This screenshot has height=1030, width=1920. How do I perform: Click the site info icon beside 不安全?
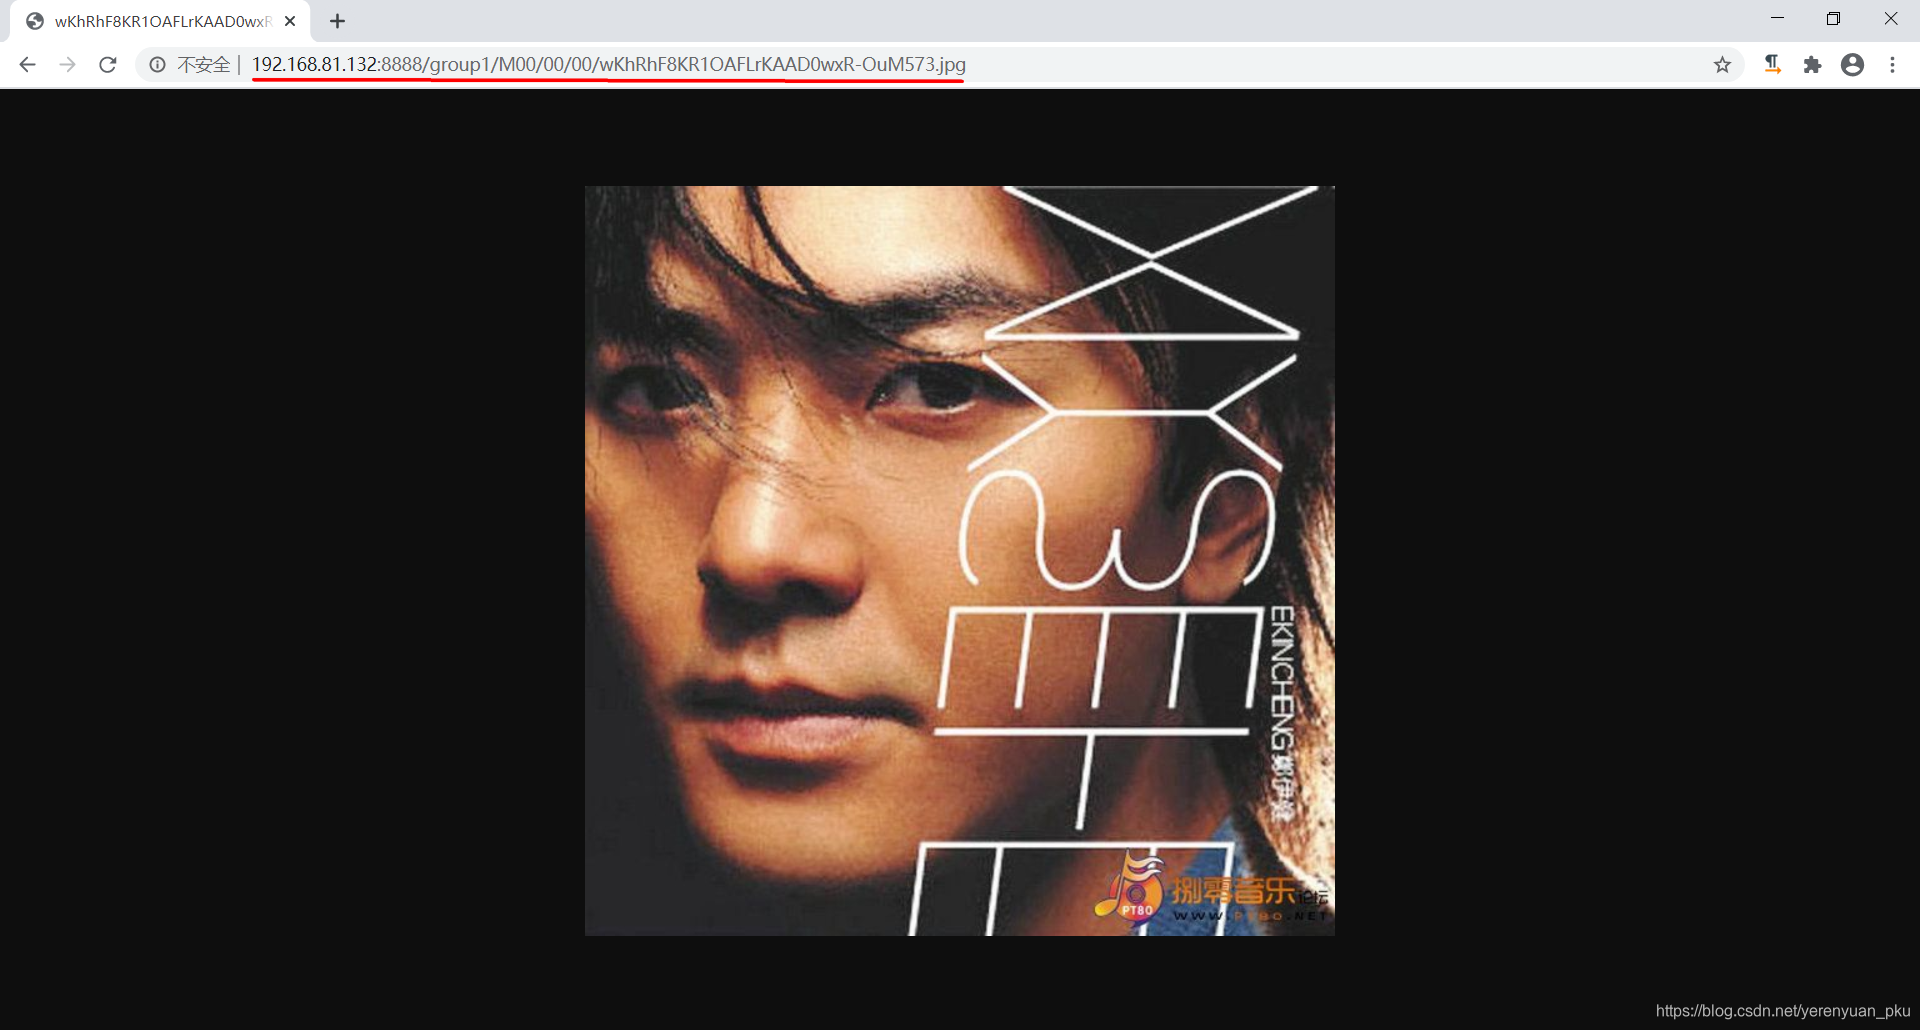(157, 65)
